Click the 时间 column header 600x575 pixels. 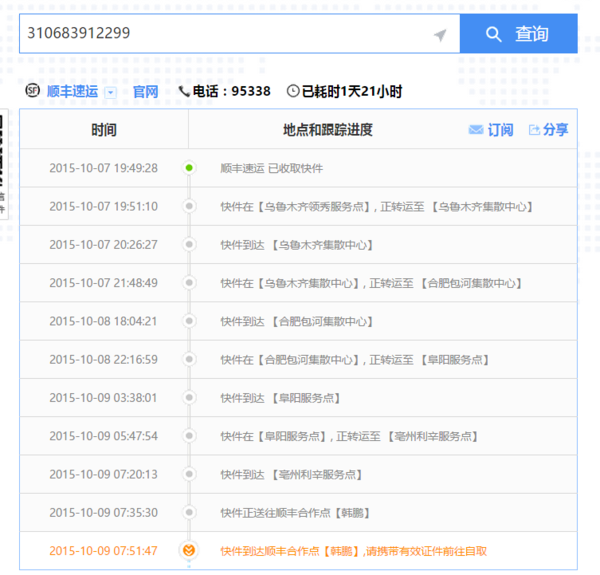(x=104, y=130)
